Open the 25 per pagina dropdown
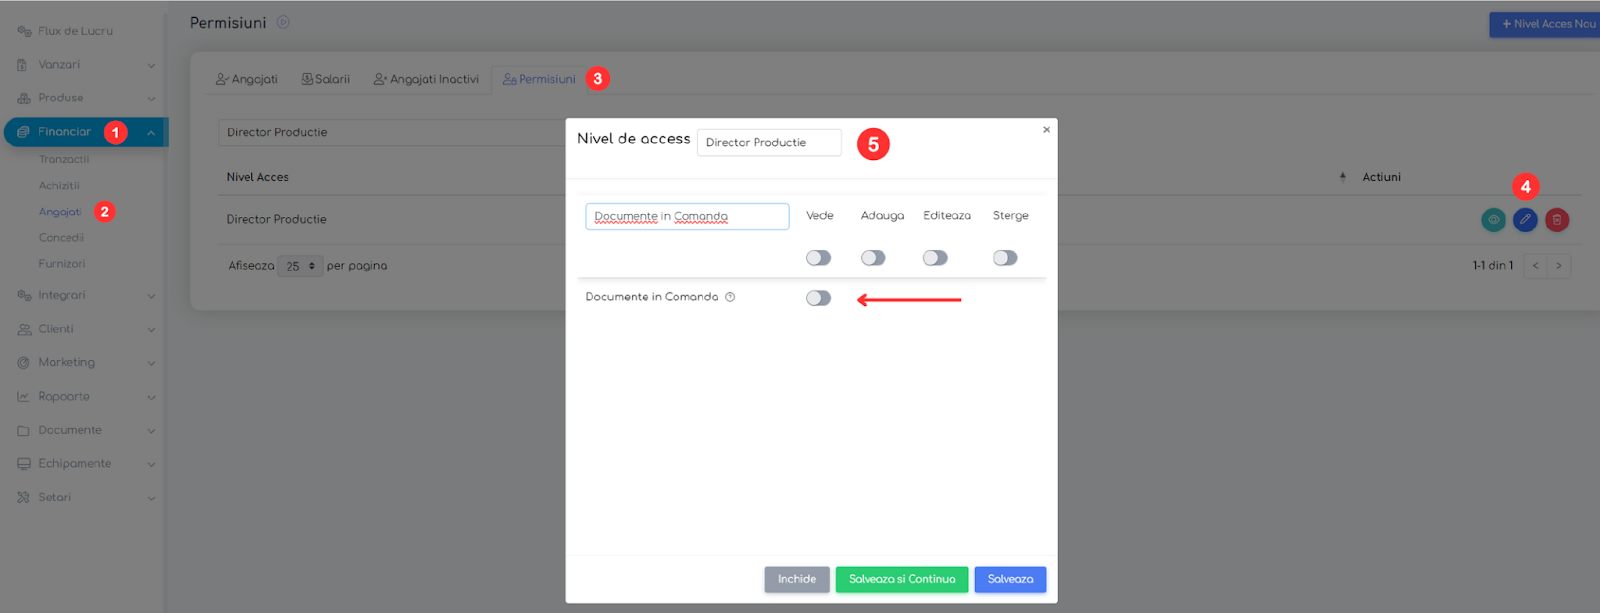Image resolution: width=1600 pixels, height=613 pixels. [300, 266]
